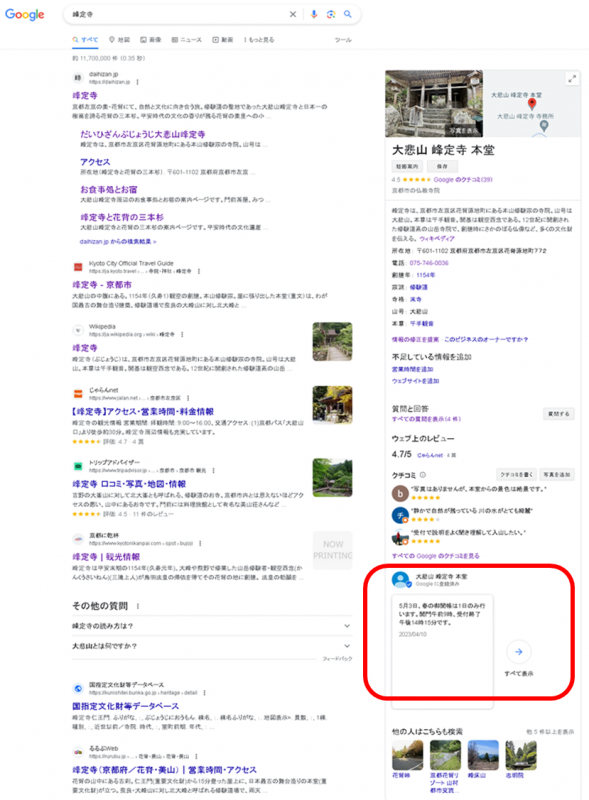Clear the search box with X icon
This screenshot has width=589, height=800.
click(292, 14)
